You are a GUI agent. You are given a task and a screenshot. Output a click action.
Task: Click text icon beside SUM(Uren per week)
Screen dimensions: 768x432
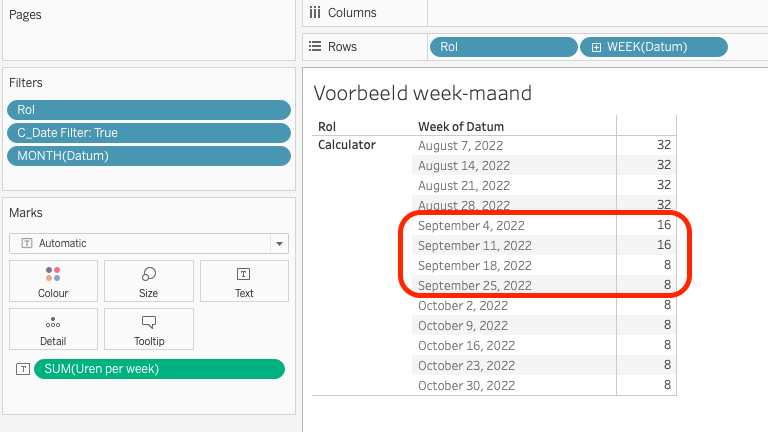pos(23,369)
